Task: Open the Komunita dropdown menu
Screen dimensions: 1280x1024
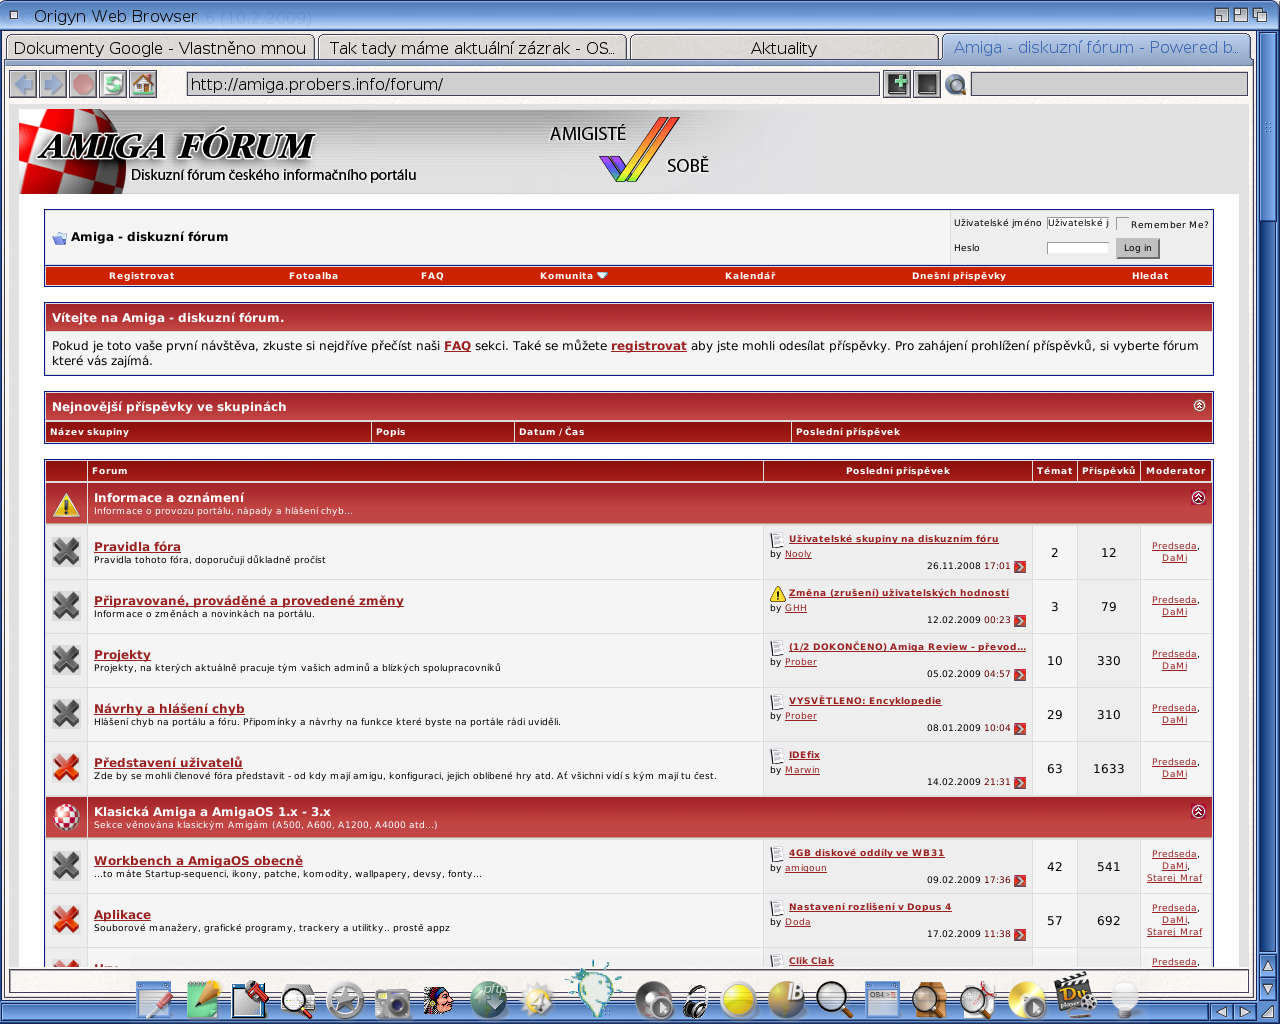Action: (x=573, y=276)
